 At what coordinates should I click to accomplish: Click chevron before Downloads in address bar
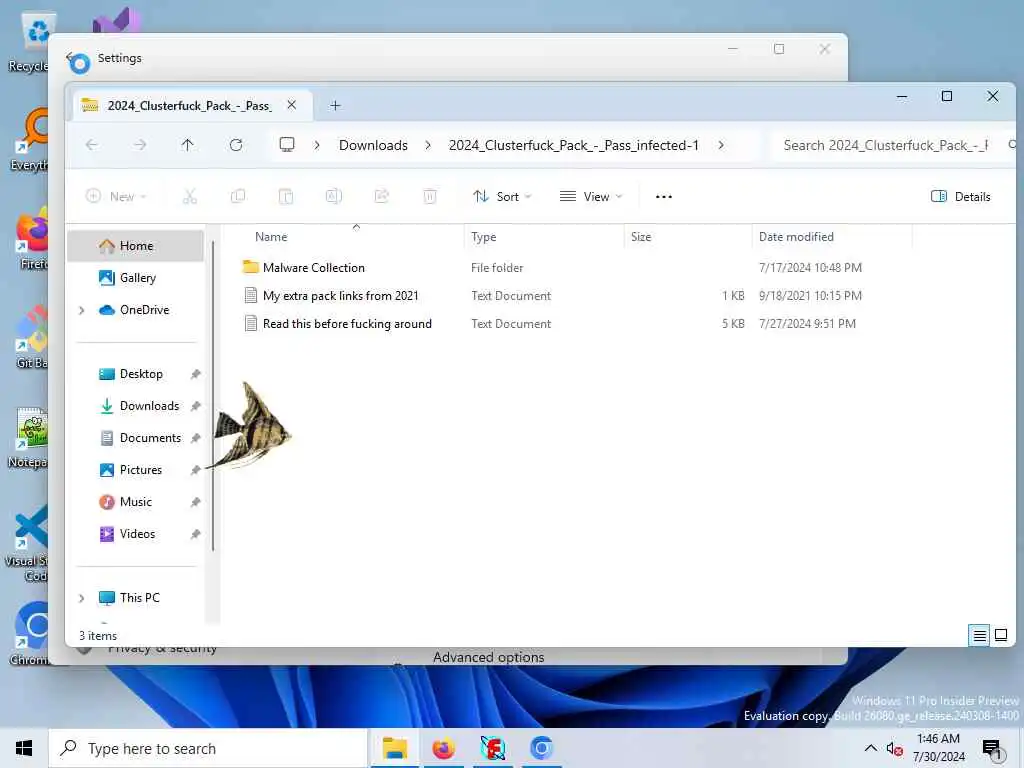[x=317, y=145]
